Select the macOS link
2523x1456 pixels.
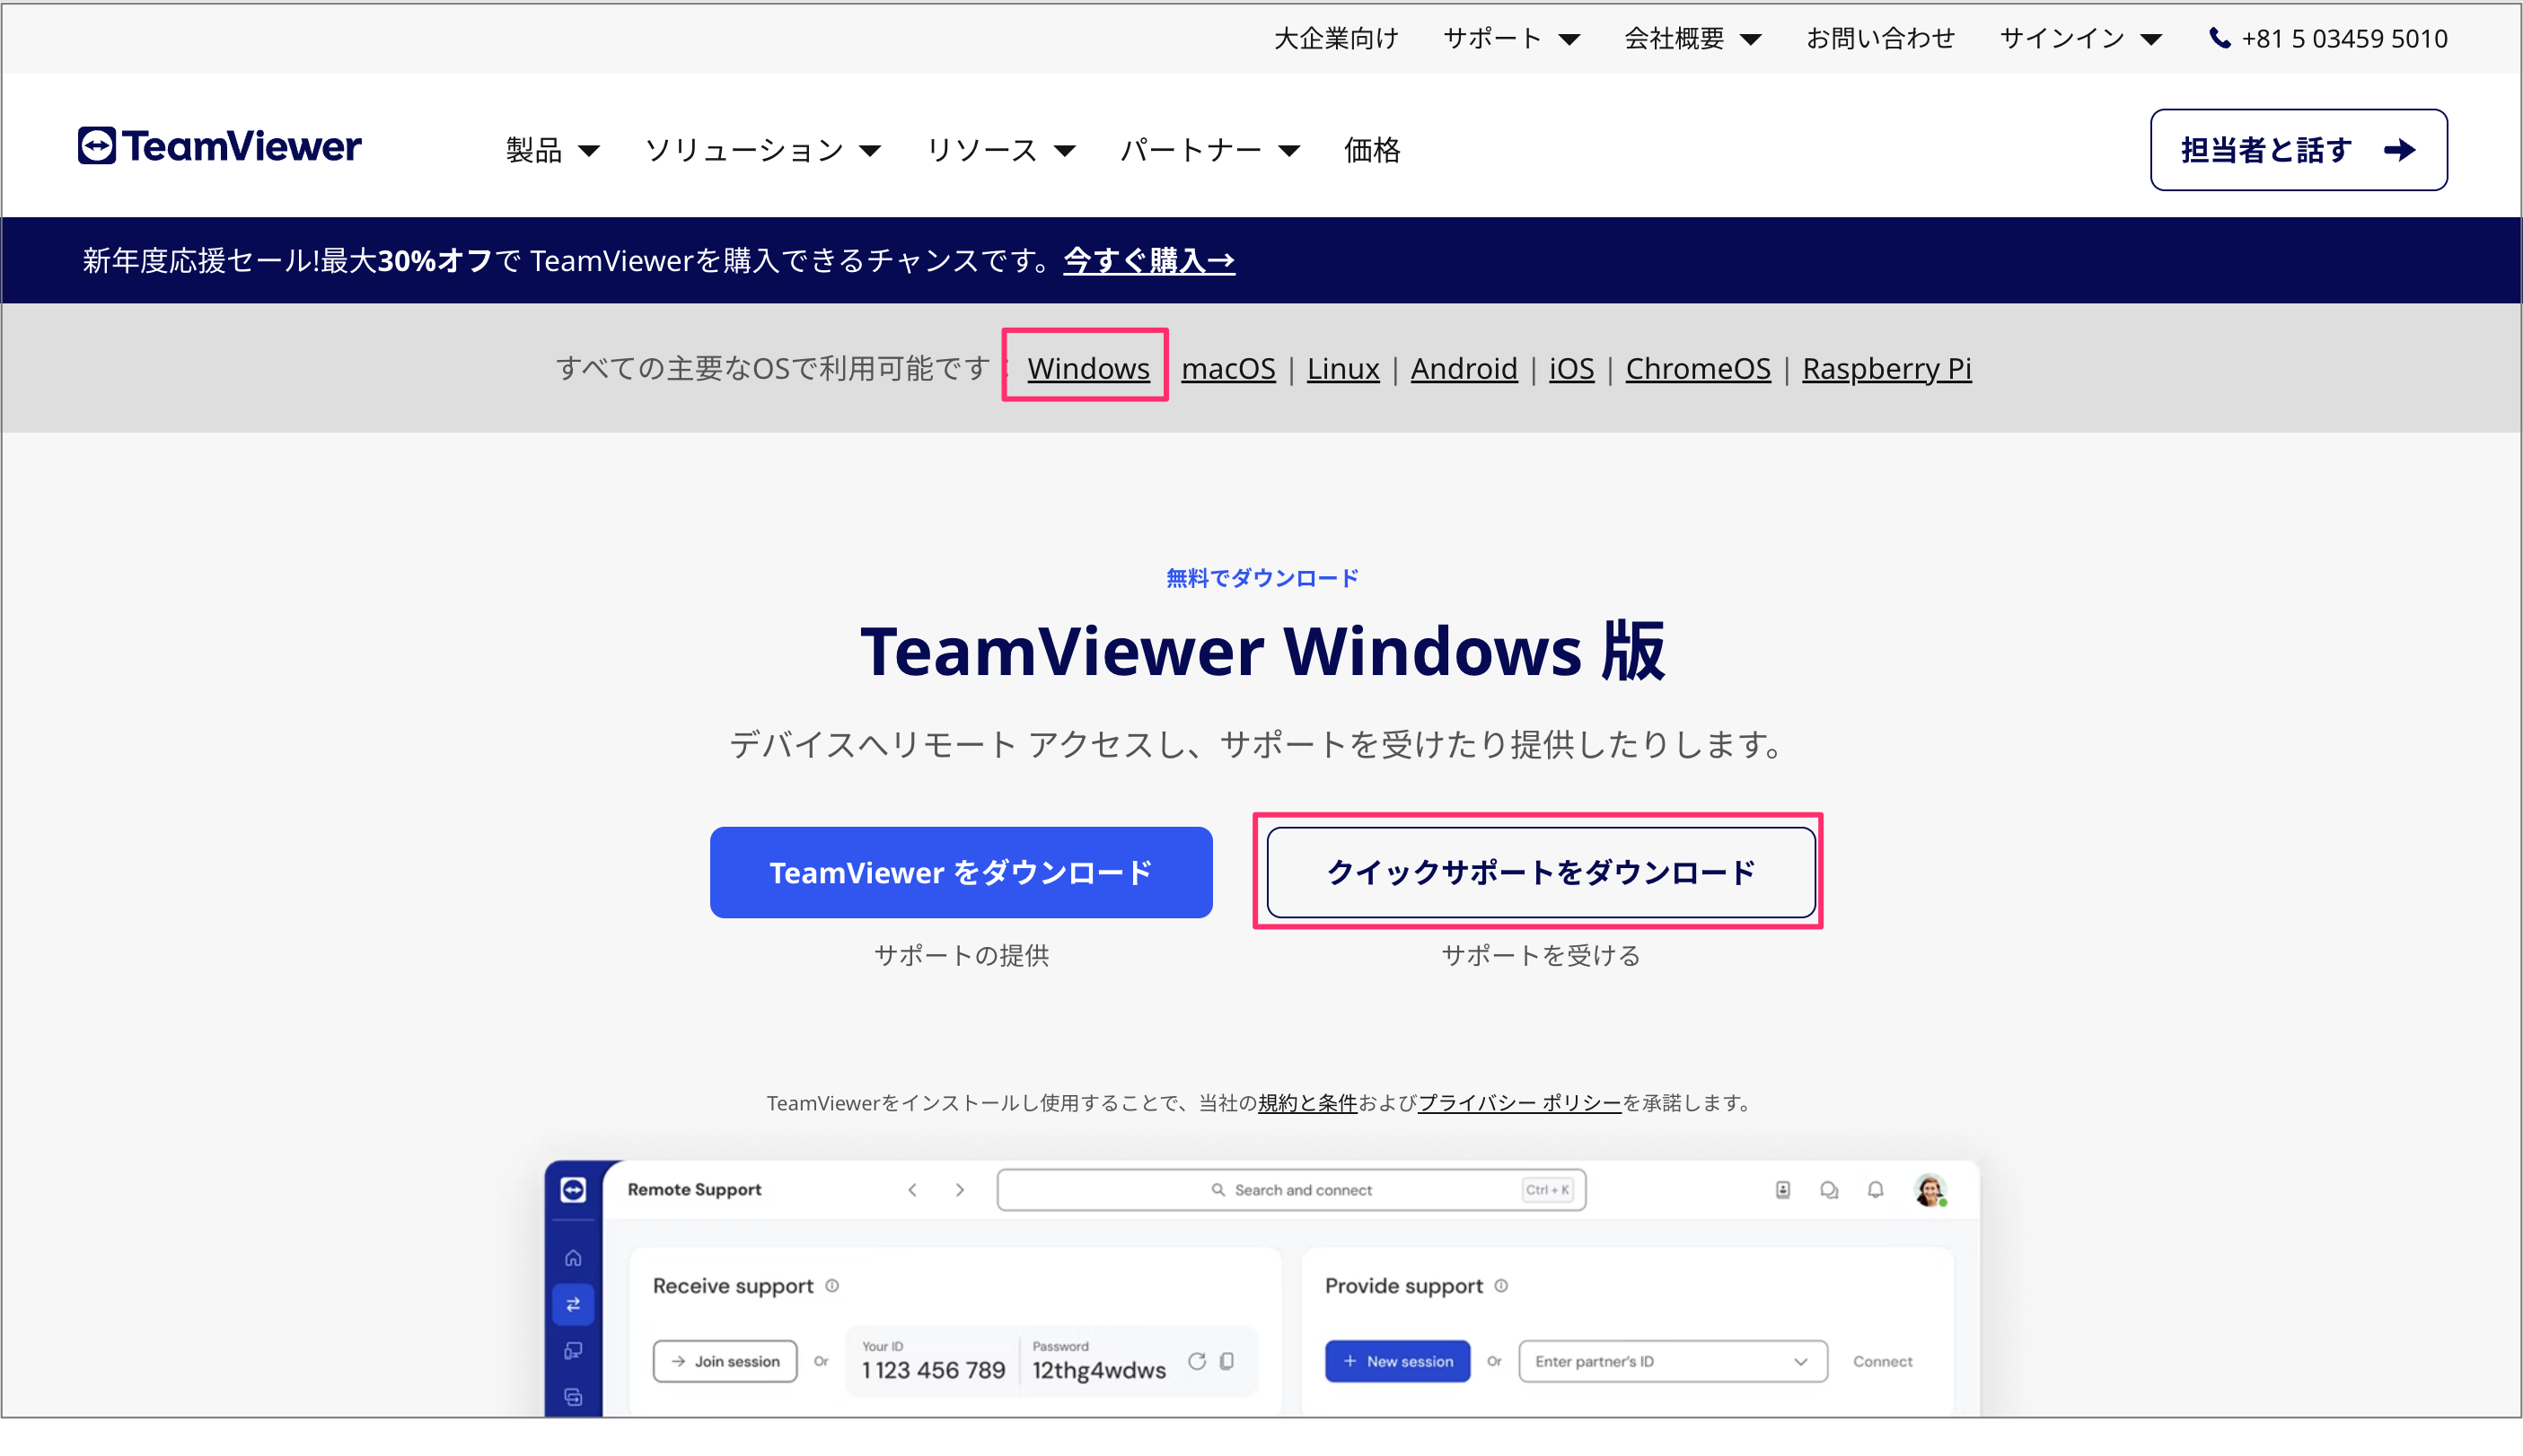tap(1228, 369)
